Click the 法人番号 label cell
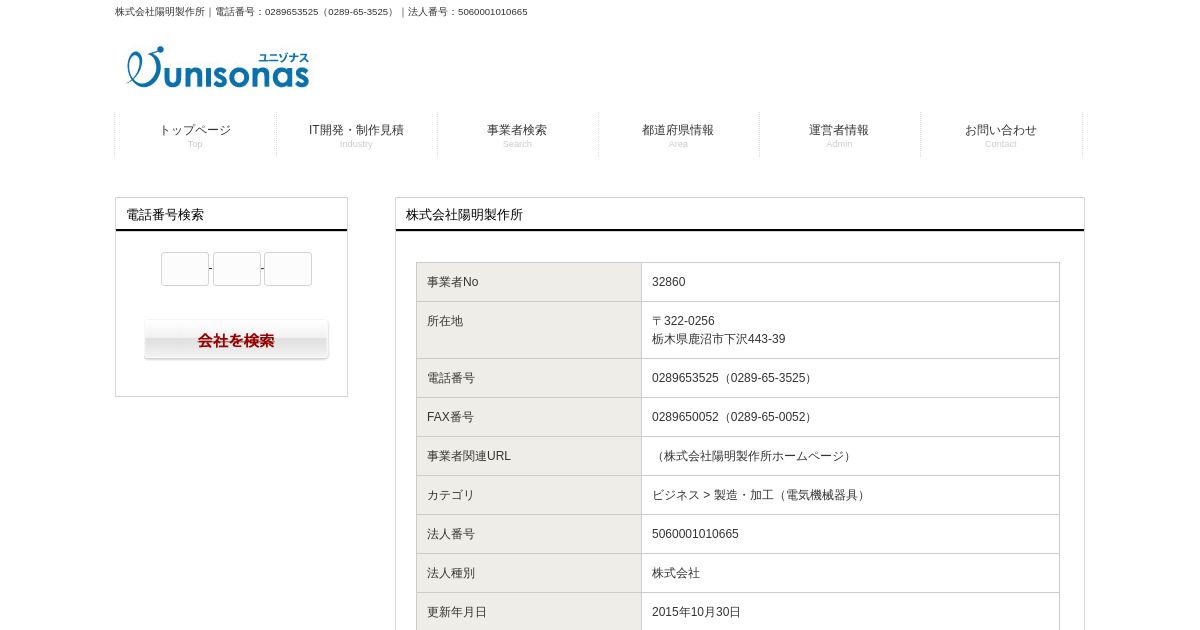Viewport: 1200px width, 630px height. pyautogui.click(x=529, y=534)
